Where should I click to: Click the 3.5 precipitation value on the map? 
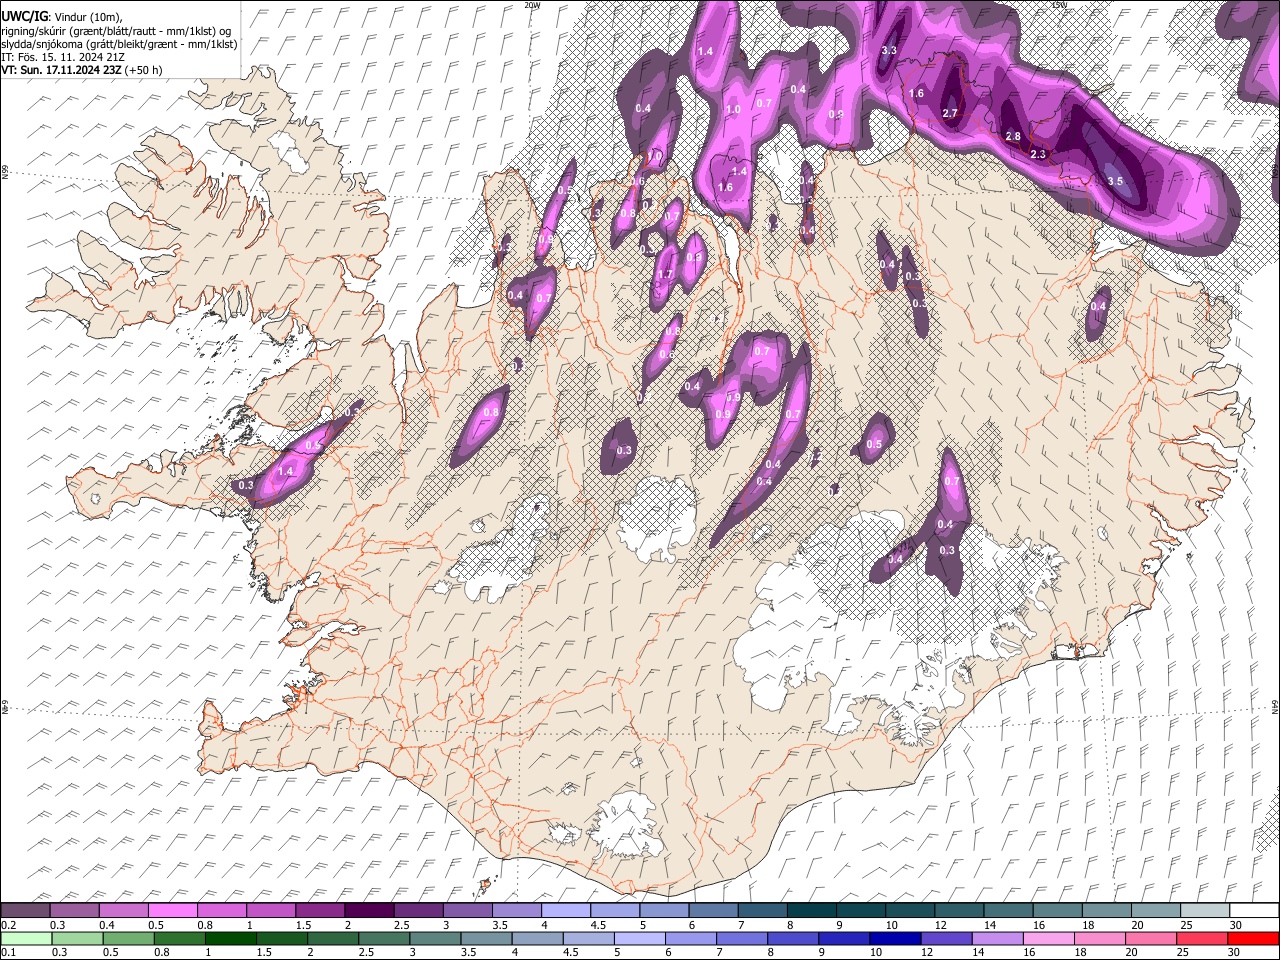1116,181
